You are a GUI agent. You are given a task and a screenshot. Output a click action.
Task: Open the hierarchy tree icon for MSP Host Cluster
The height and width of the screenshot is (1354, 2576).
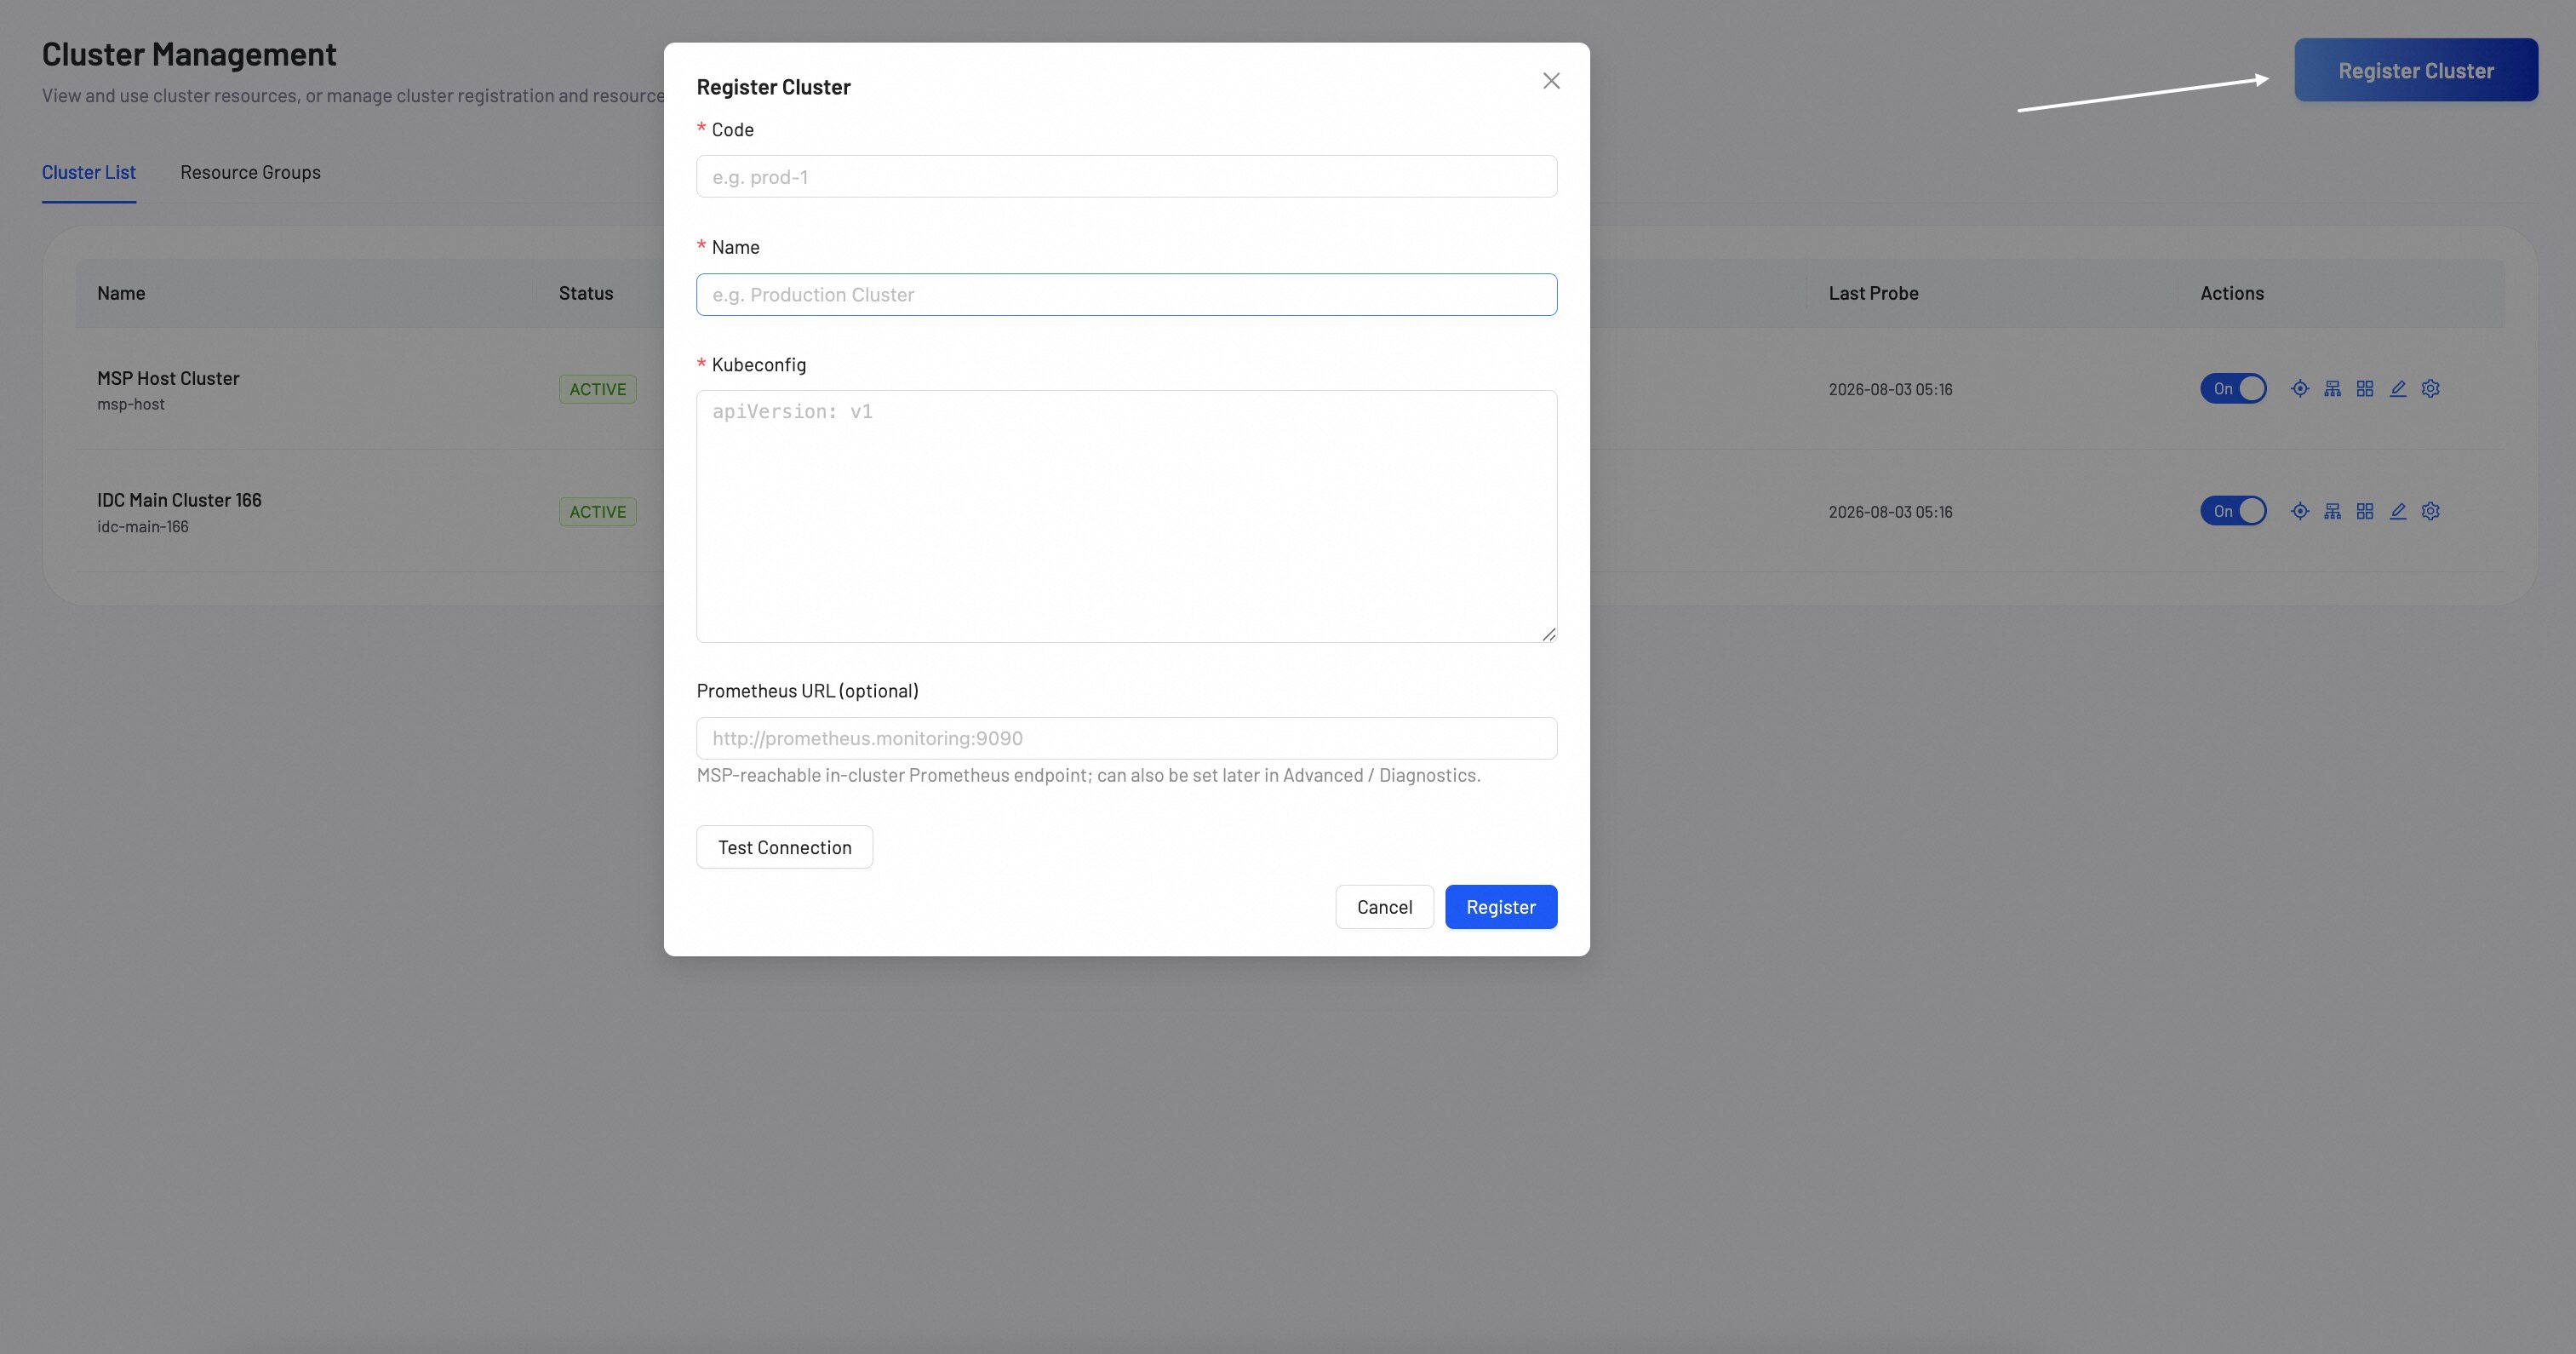2332,389
